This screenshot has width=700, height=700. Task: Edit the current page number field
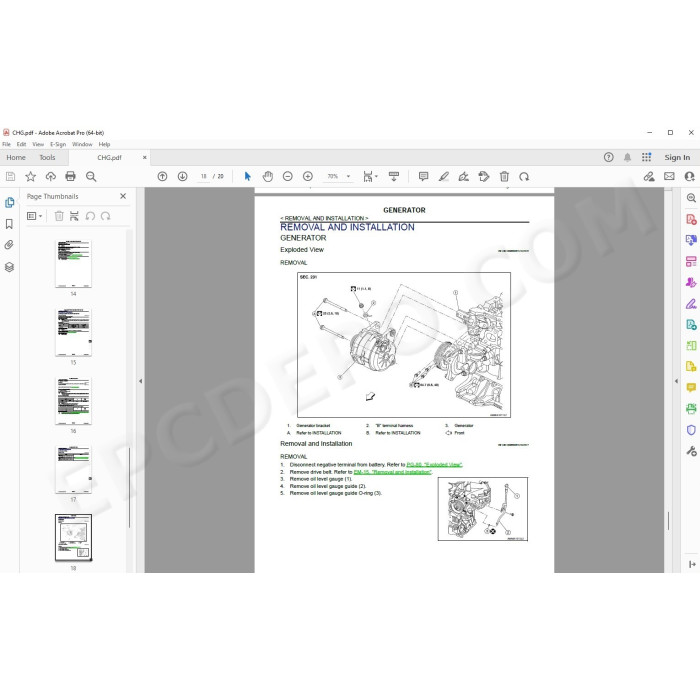click(204, 176)
